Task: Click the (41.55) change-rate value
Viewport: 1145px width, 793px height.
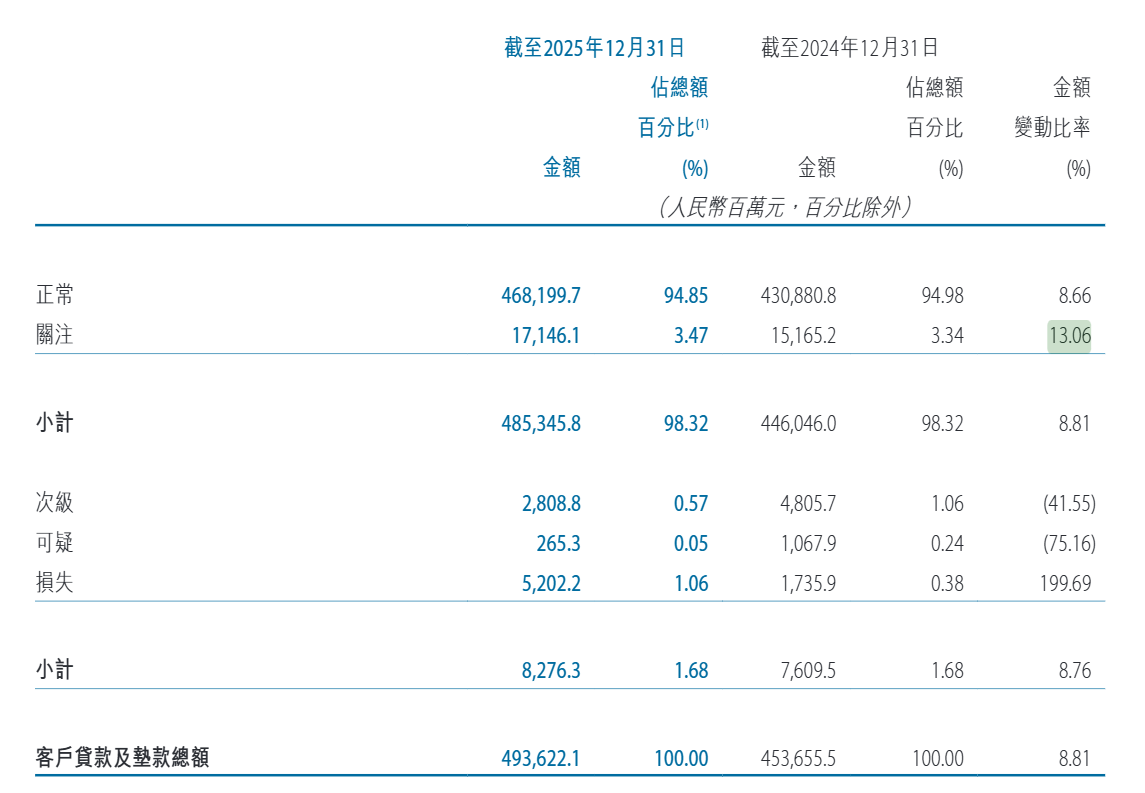Action: point(1068,504)
